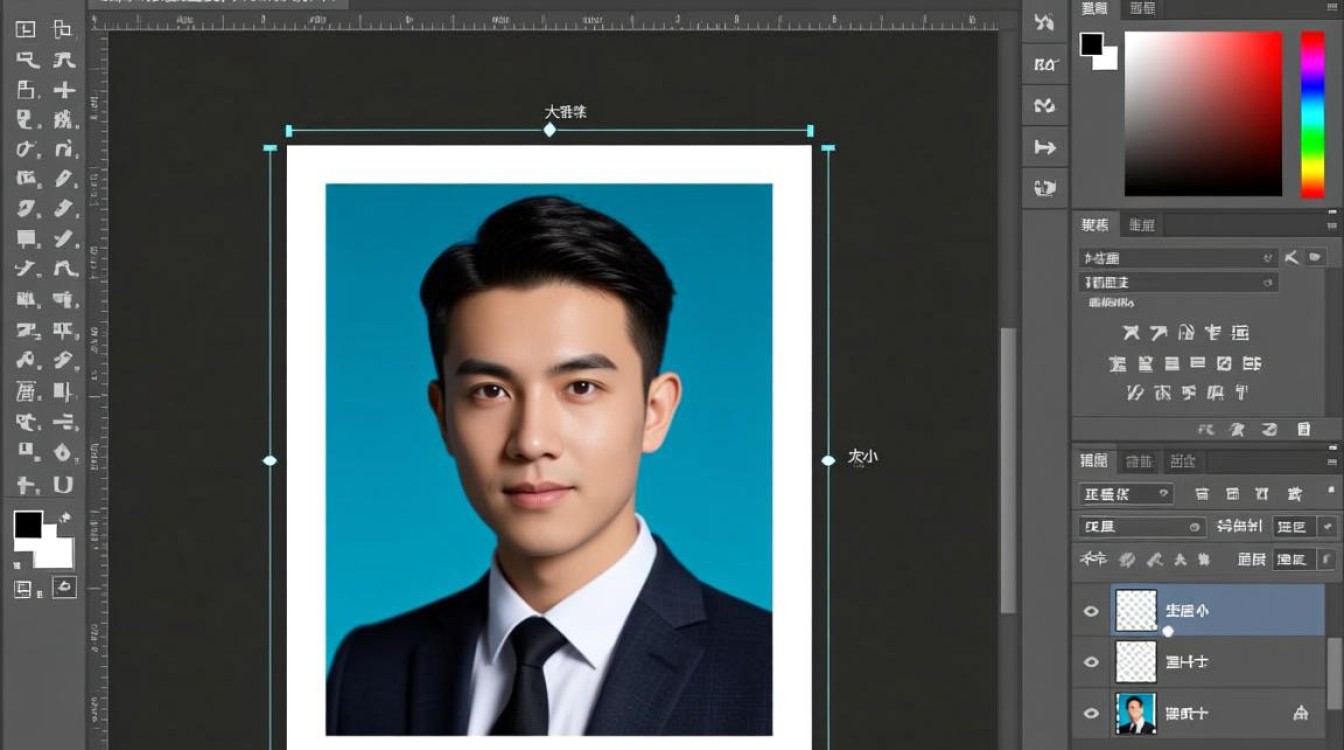
Task: Open the collapsed panel icon between BA and the arrow
Action: [x=1045, y=106]
